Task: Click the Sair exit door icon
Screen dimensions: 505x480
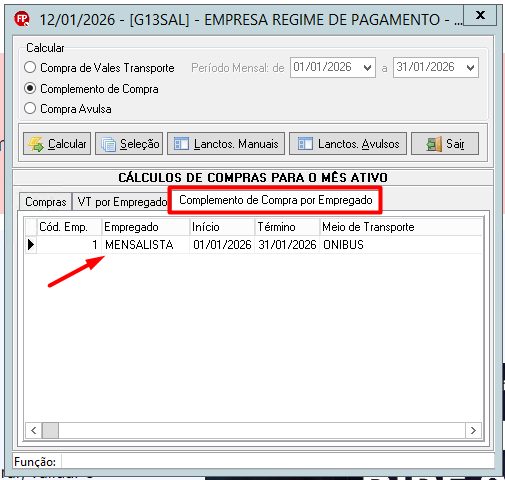Action: [434, 144]
